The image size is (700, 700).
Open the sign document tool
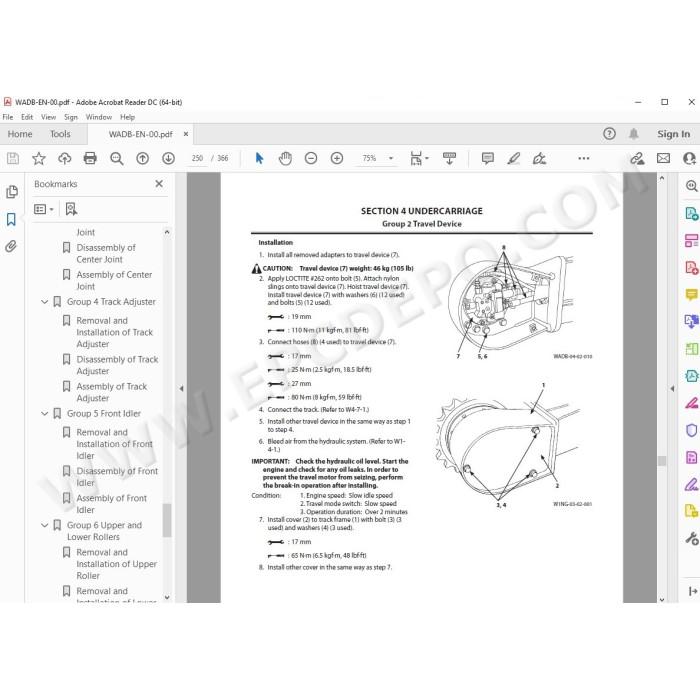pos(539,158)
